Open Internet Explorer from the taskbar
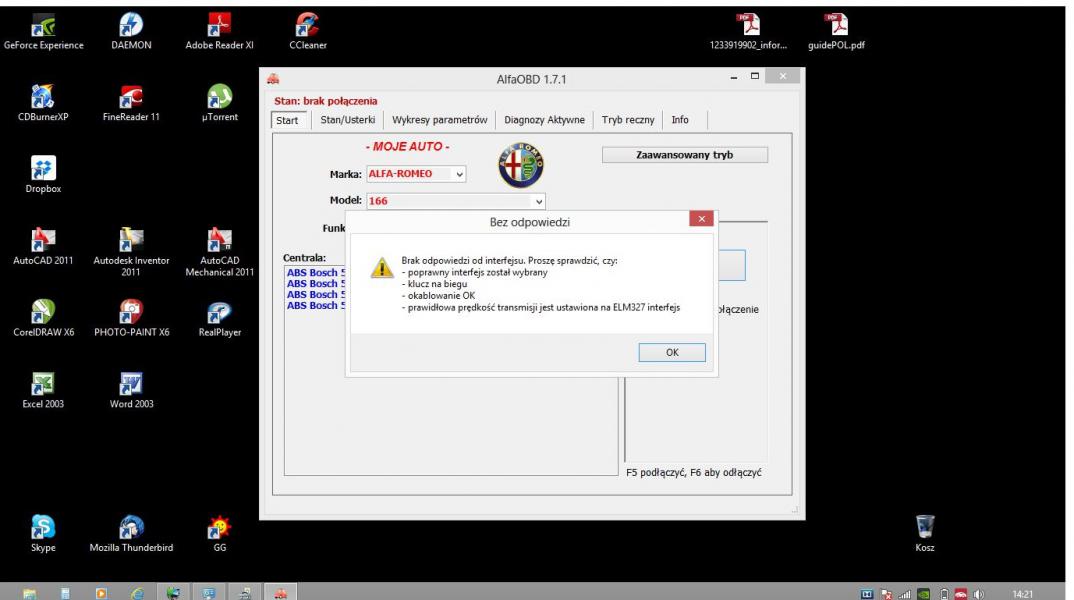This screenshot has height=600, width=1074. point(137,593)
